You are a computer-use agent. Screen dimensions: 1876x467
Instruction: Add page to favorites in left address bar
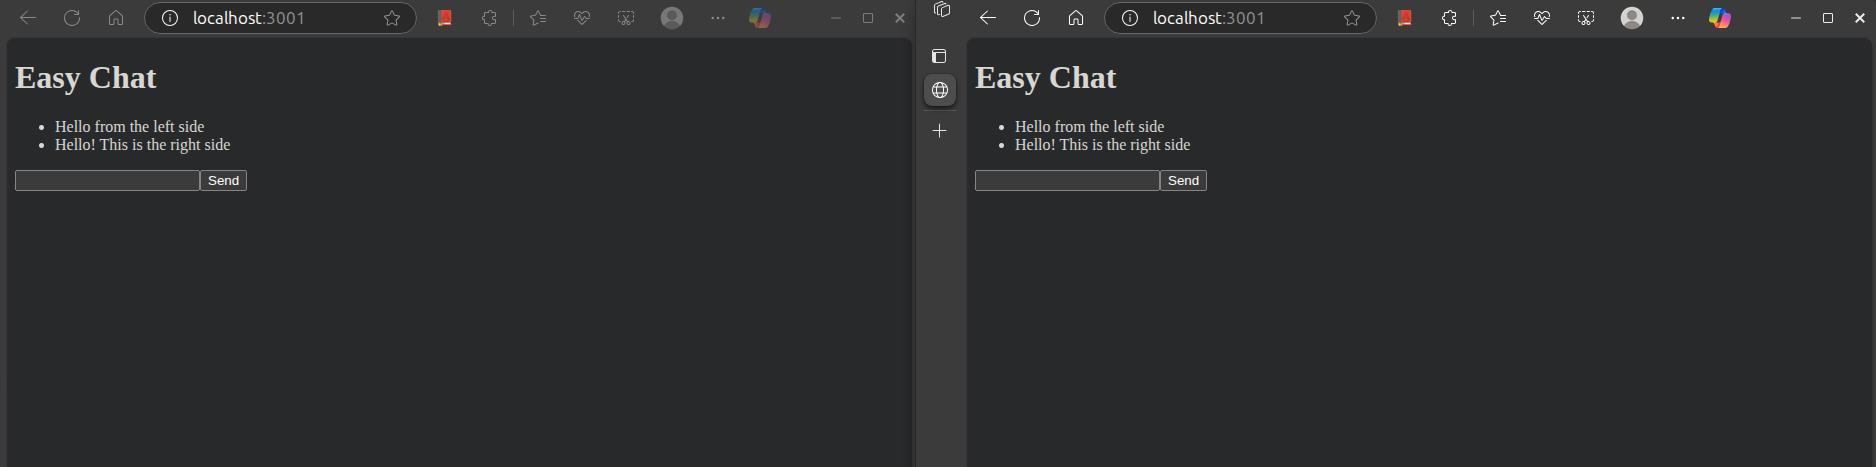(x=392, y=18)
